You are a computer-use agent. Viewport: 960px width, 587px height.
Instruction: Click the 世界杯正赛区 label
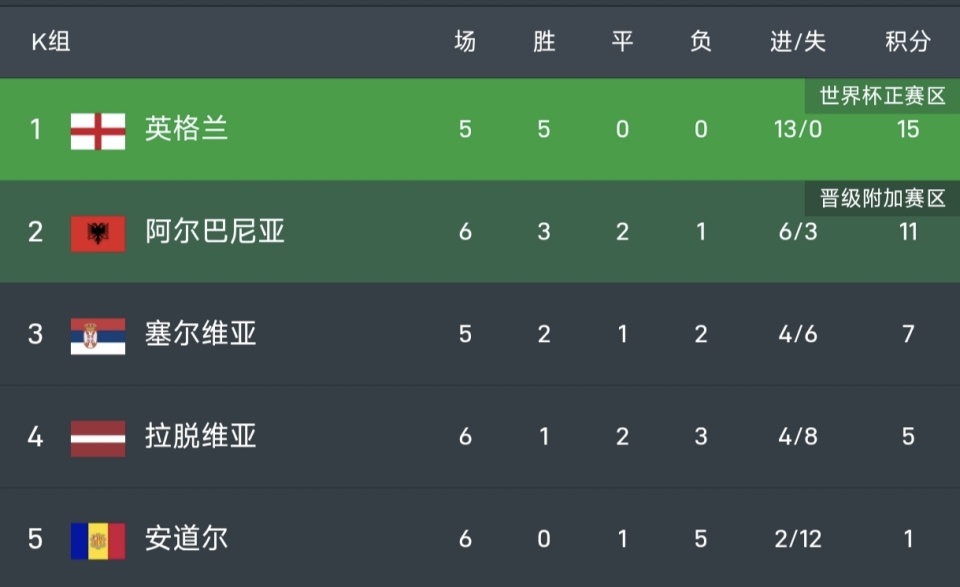882,97
